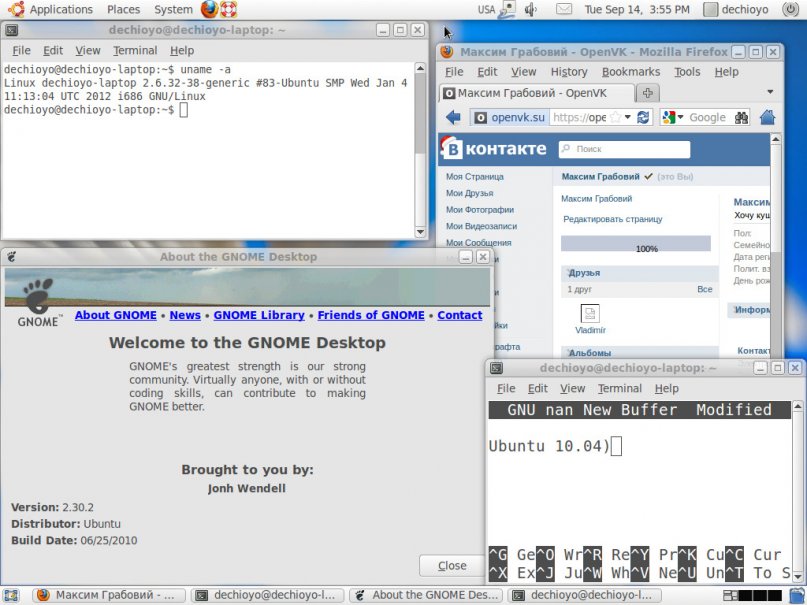Click the power shutdown icon
Viewport: 807px width, 605px height.
coord(791,9)
